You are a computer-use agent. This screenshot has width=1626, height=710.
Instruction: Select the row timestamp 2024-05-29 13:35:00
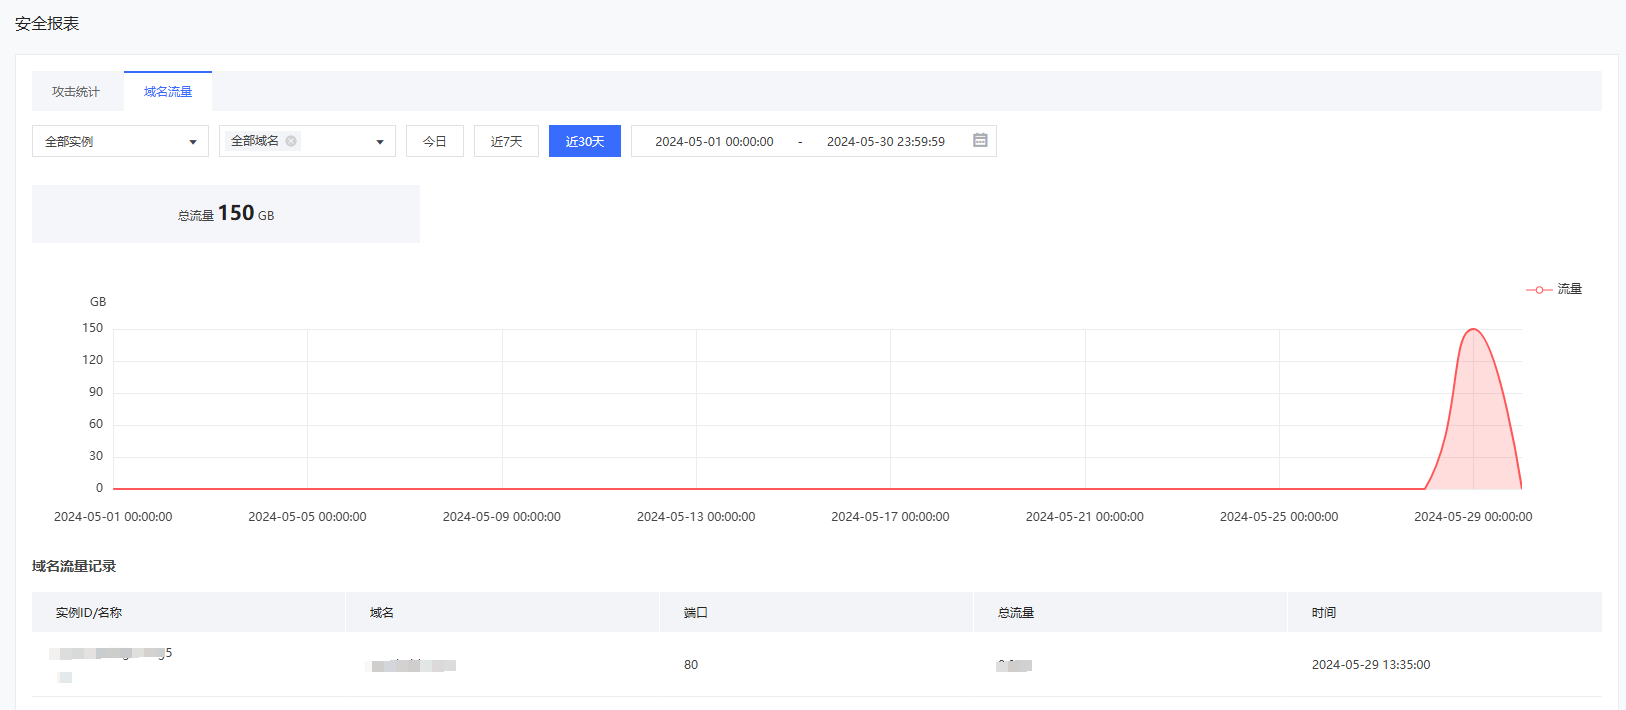pyautogui.click(x=1370, y=665)
